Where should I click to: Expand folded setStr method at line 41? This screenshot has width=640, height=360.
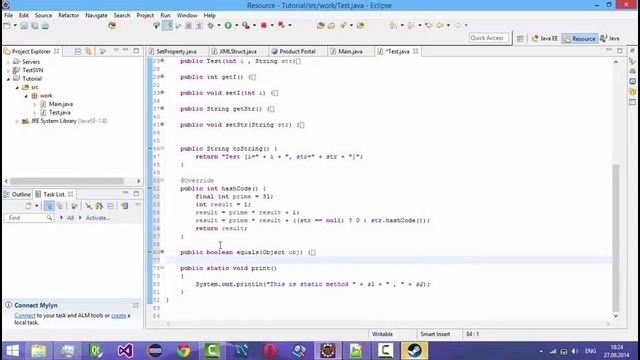click(x=162, y=124)
